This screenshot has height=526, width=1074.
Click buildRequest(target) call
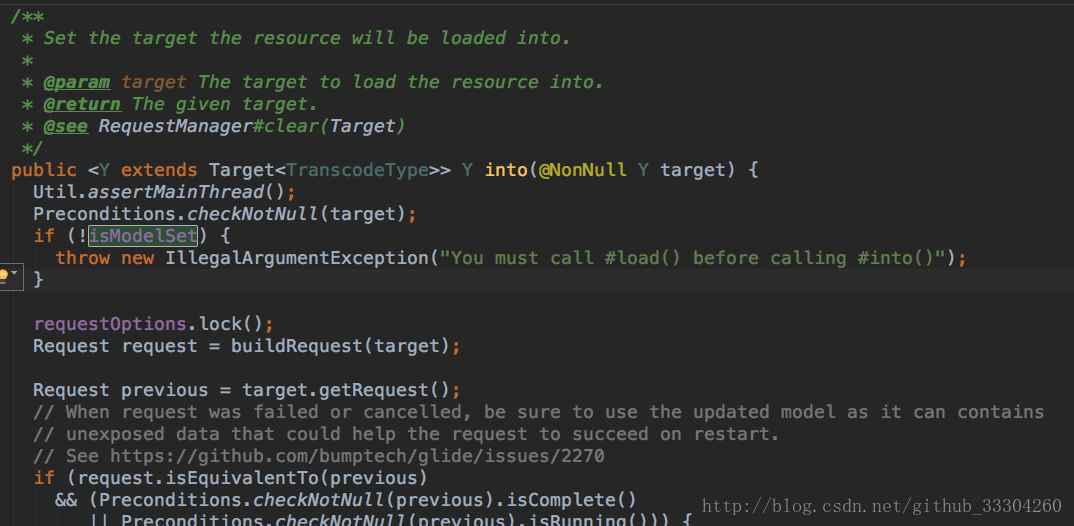point(340,346)
